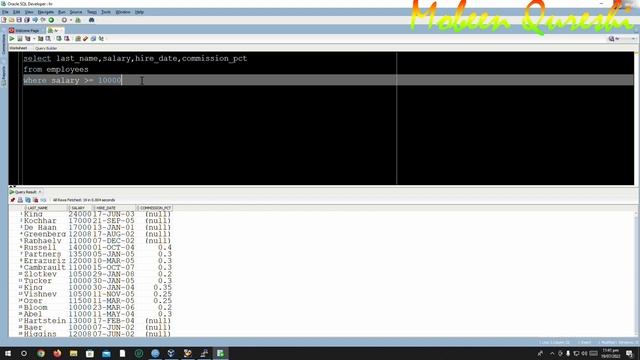The width and height of the screenshot is (640, 360).
Task: Click the New file icon in main toolbar
Action: pos(4,20)
